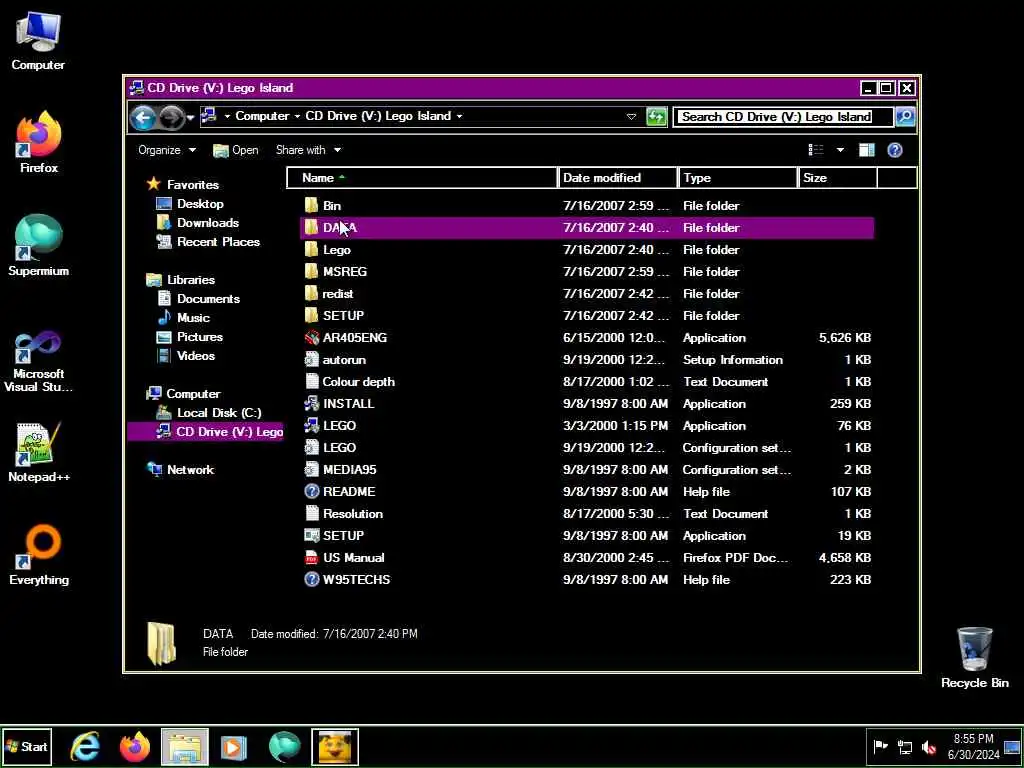1024x768 pixels.
Task: Sort by the Type column header
Action: tap(738, 178)
